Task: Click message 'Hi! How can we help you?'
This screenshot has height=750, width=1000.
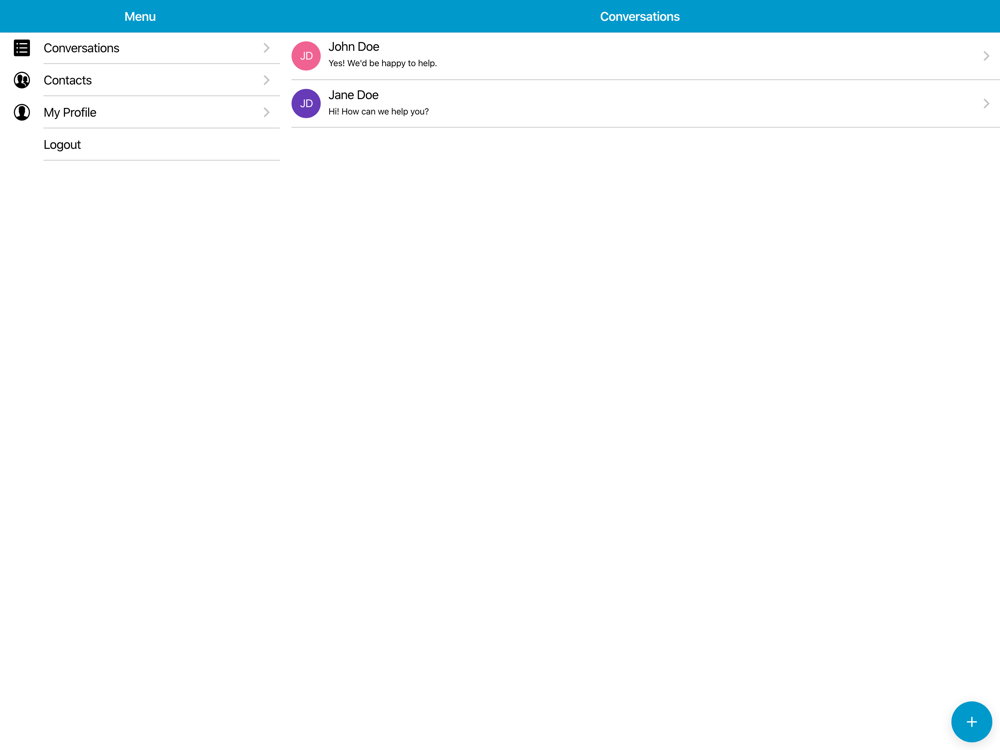Action: pyautogui.click(x=378, y=112)
